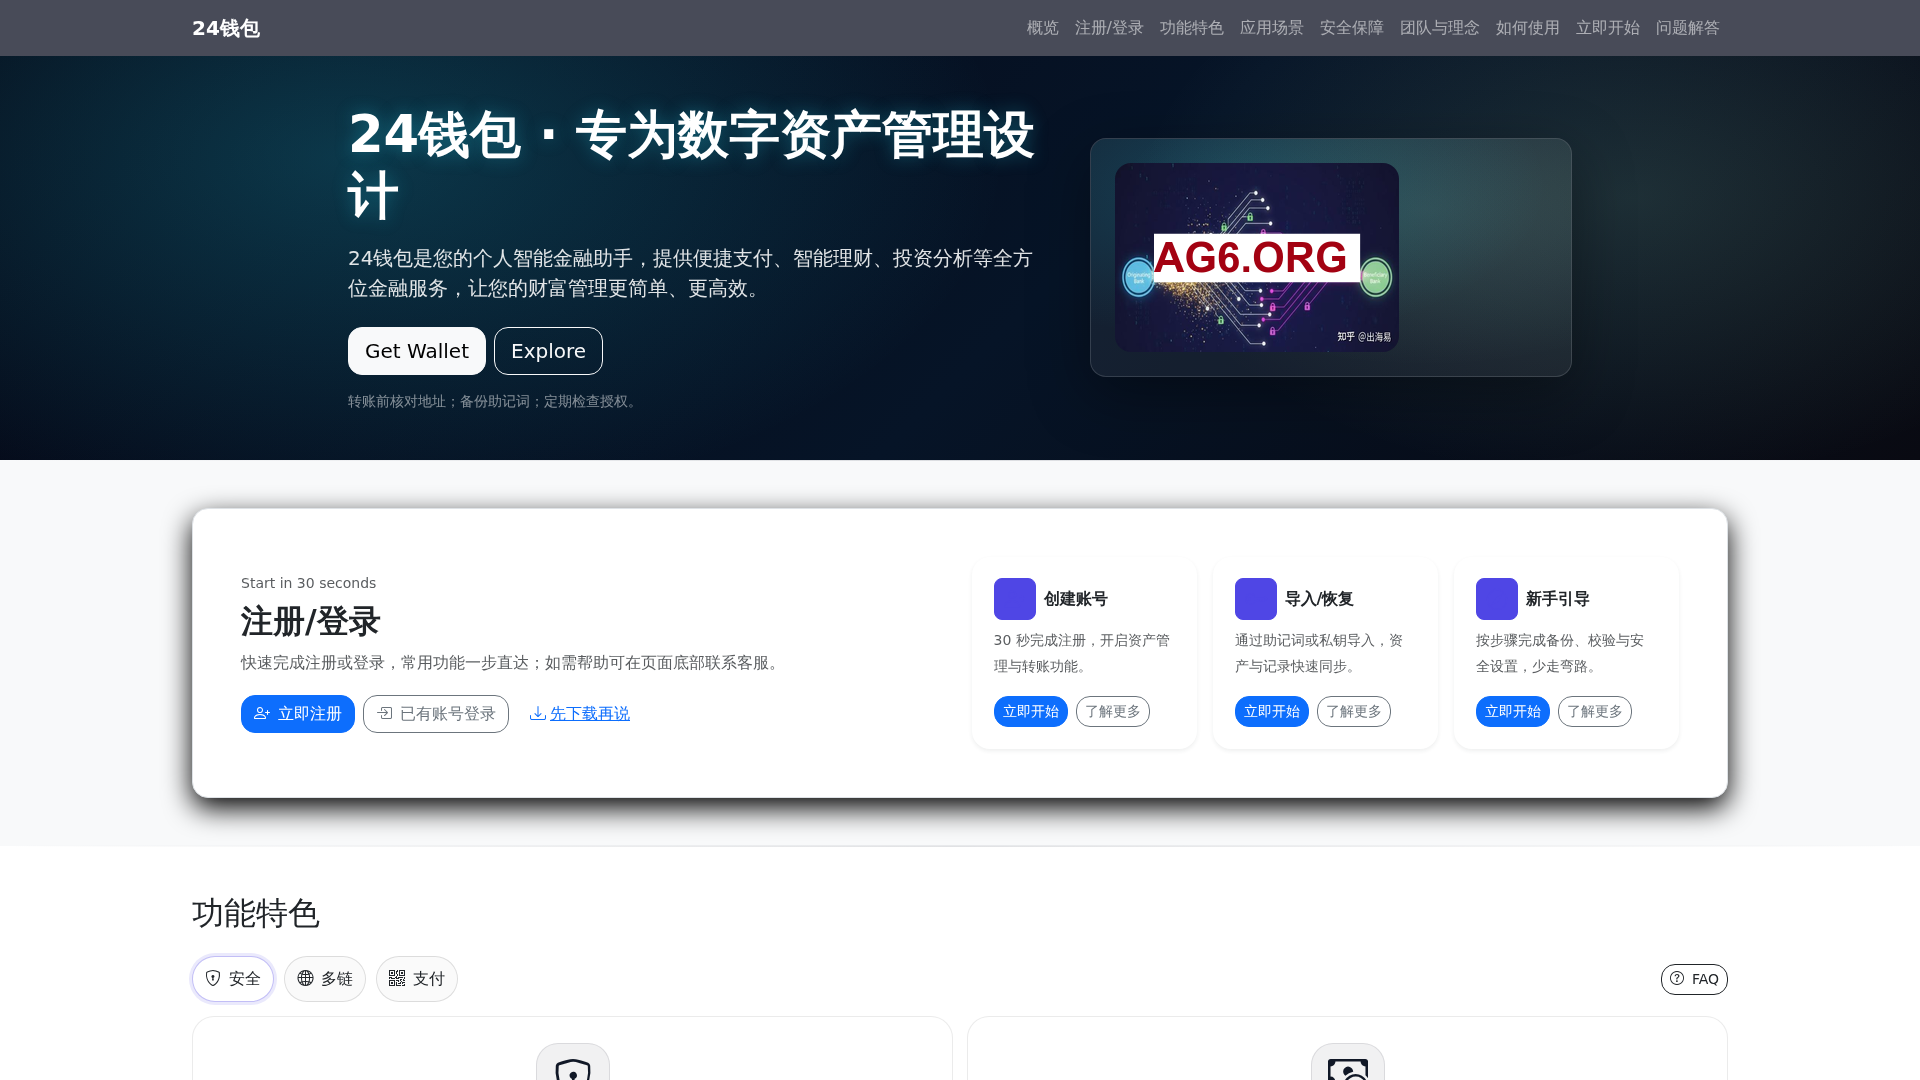This screenshot has width=1920, height=1080.
Task: Click 已有账号登录 button
Action: pos(436,714)
